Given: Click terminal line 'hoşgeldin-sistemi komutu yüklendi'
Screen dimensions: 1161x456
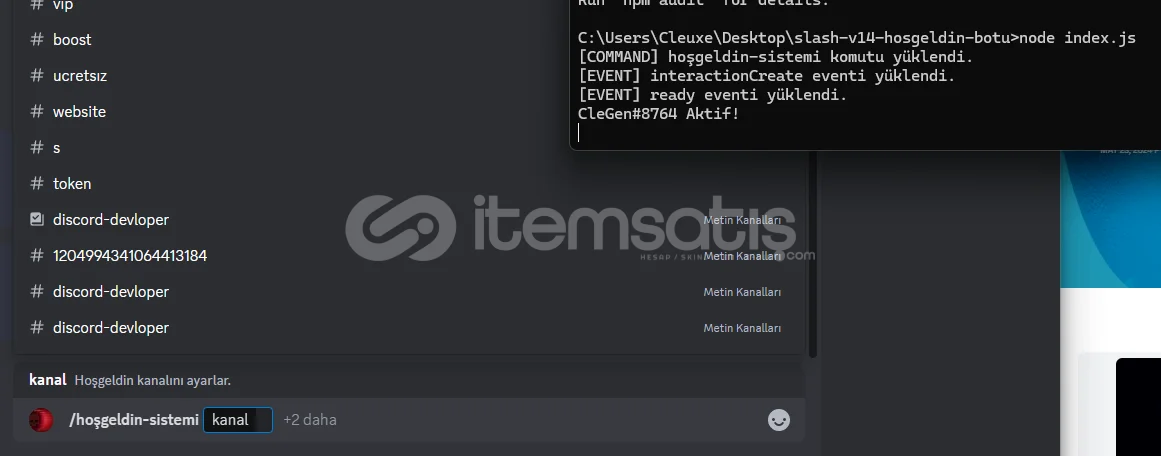Looking at the screenshot, I should [x=775, y=57].
